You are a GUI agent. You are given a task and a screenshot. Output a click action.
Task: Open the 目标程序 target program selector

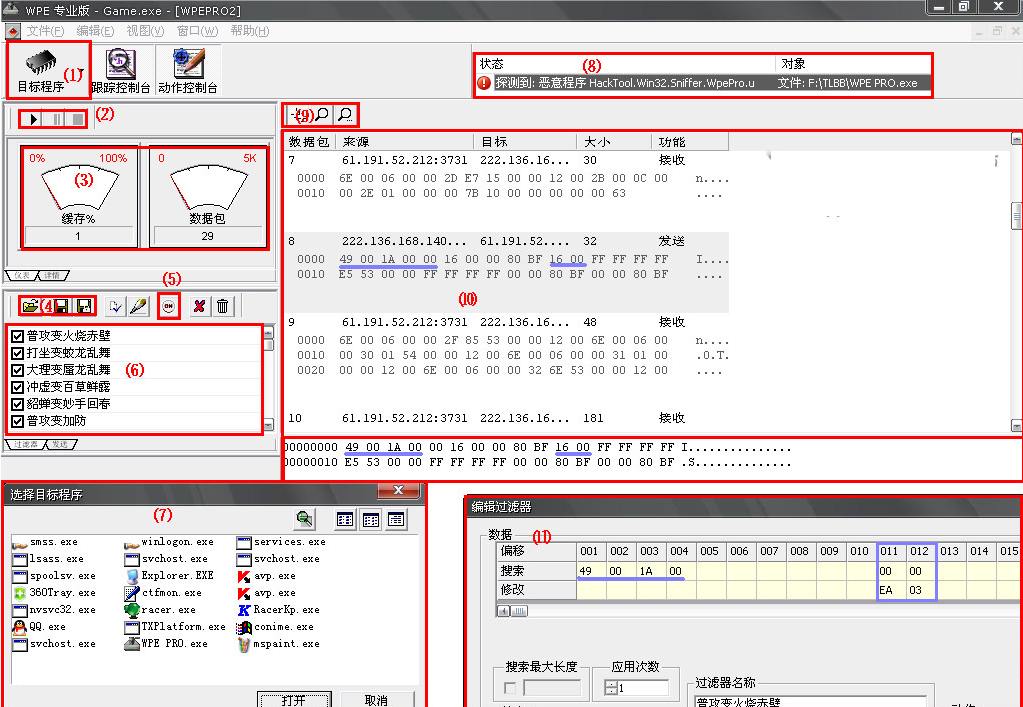point(47,69)
